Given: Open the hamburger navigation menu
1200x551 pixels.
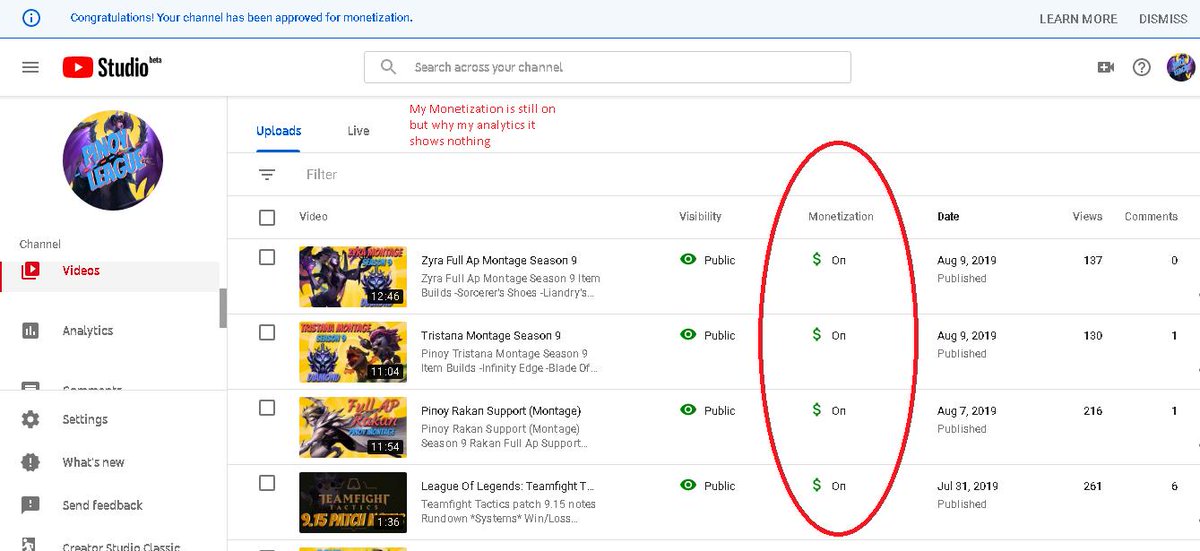Looking at the screenshot, I should point(30,67).
